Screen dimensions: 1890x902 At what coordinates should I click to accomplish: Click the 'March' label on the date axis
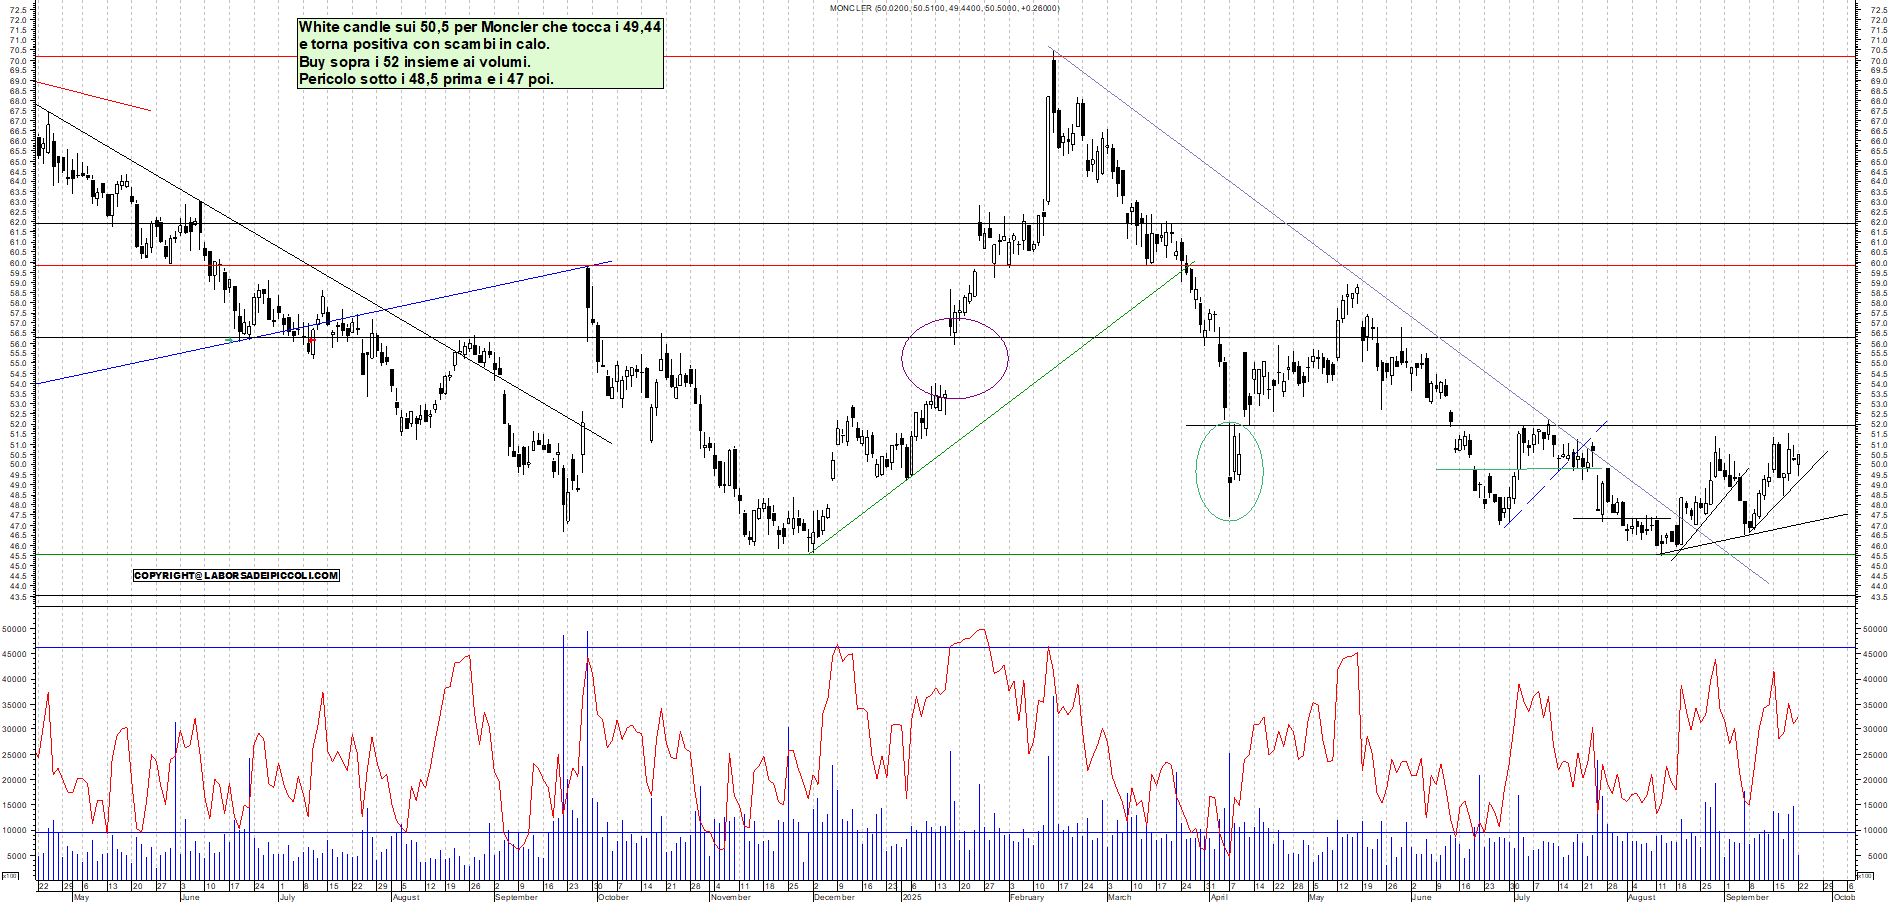point(1119,897)
